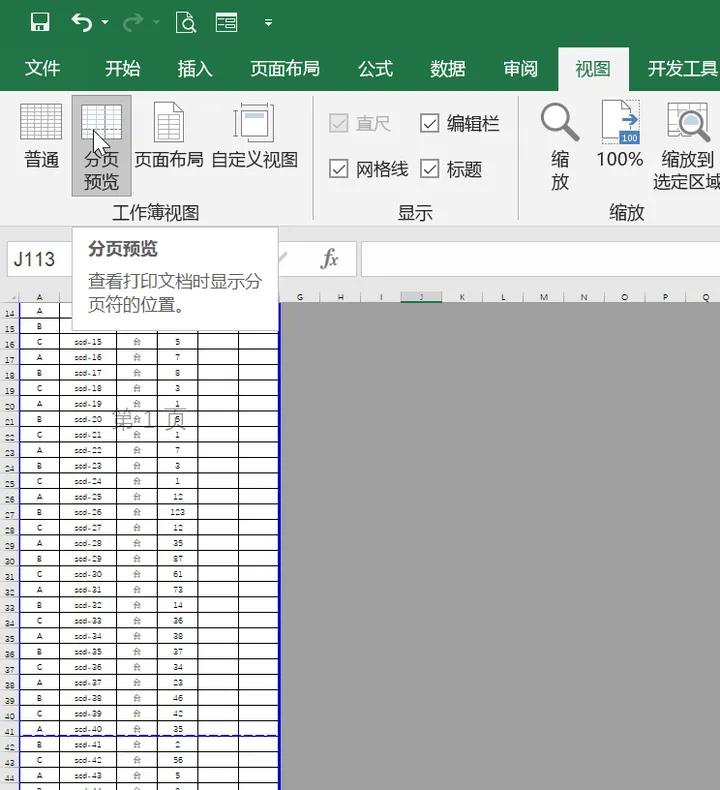This screenshot has height=790, width=720.
Task: Open the File (文件) menu tab
Action: (x=42, y=69)
